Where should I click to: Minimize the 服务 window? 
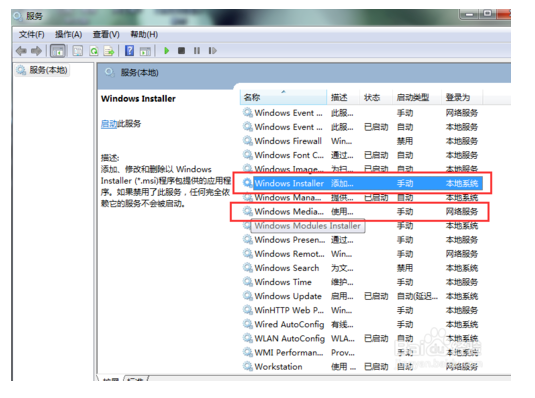(470, 14)
